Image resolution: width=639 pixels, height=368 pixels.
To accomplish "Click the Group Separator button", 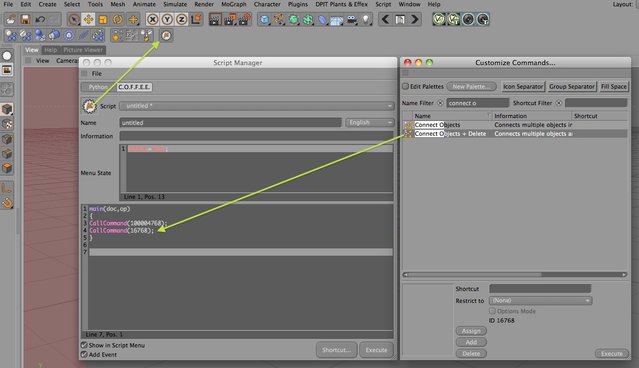I will [572, 86].
